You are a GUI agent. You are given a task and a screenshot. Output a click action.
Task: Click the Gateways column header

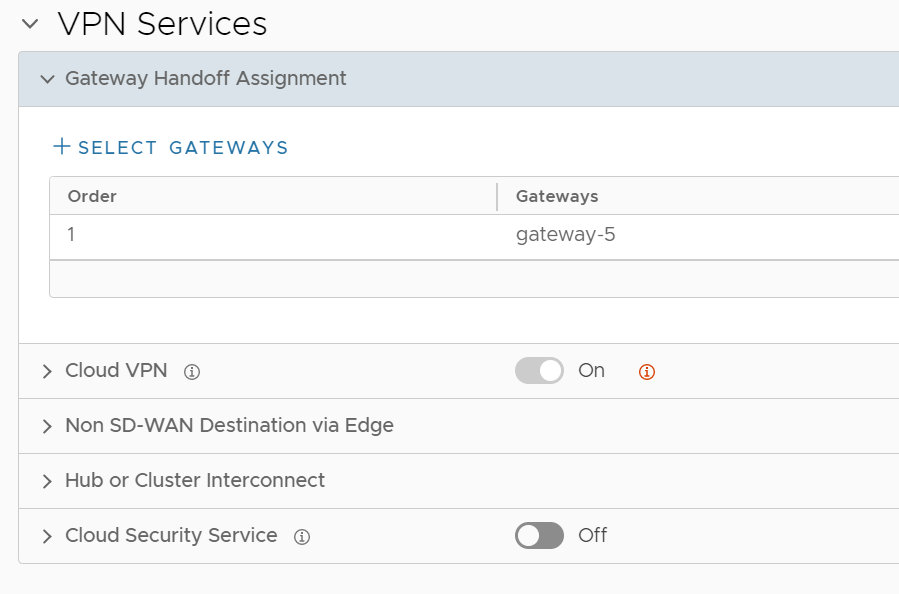click(557, 196)
